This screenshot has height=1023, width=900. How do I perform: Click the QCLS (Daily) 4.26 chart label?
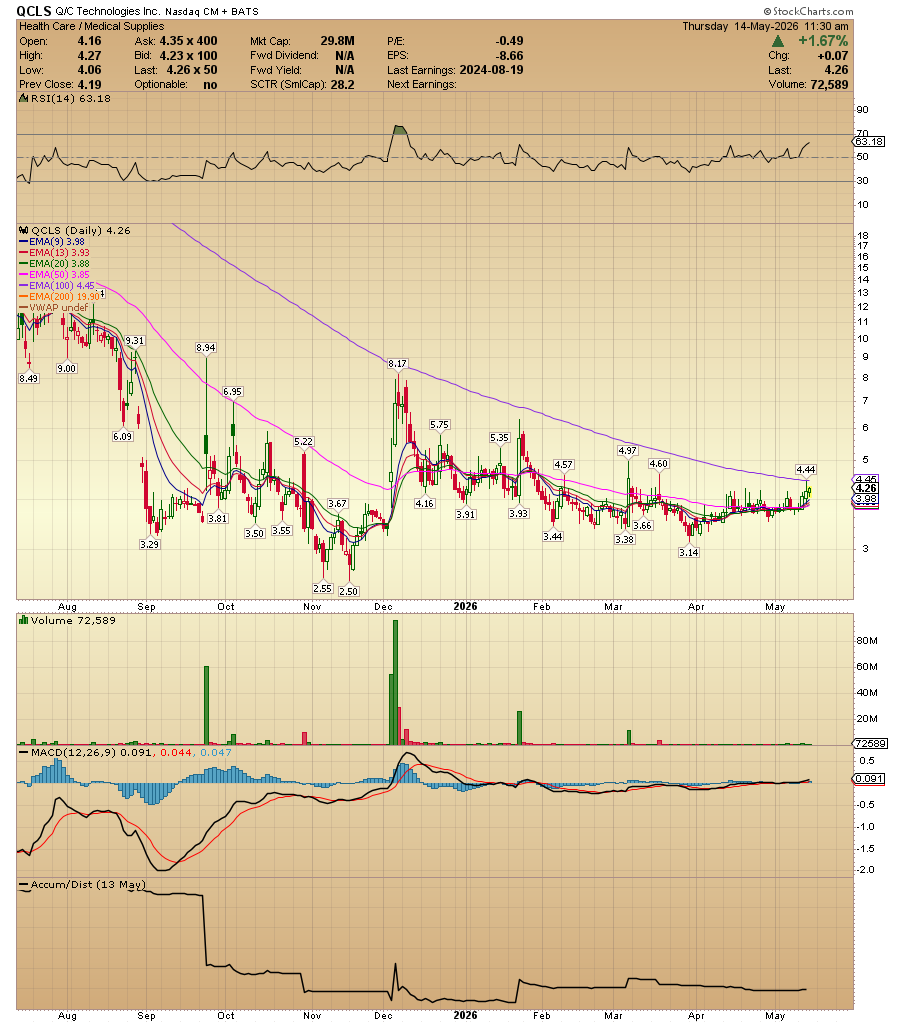point(81,230)
